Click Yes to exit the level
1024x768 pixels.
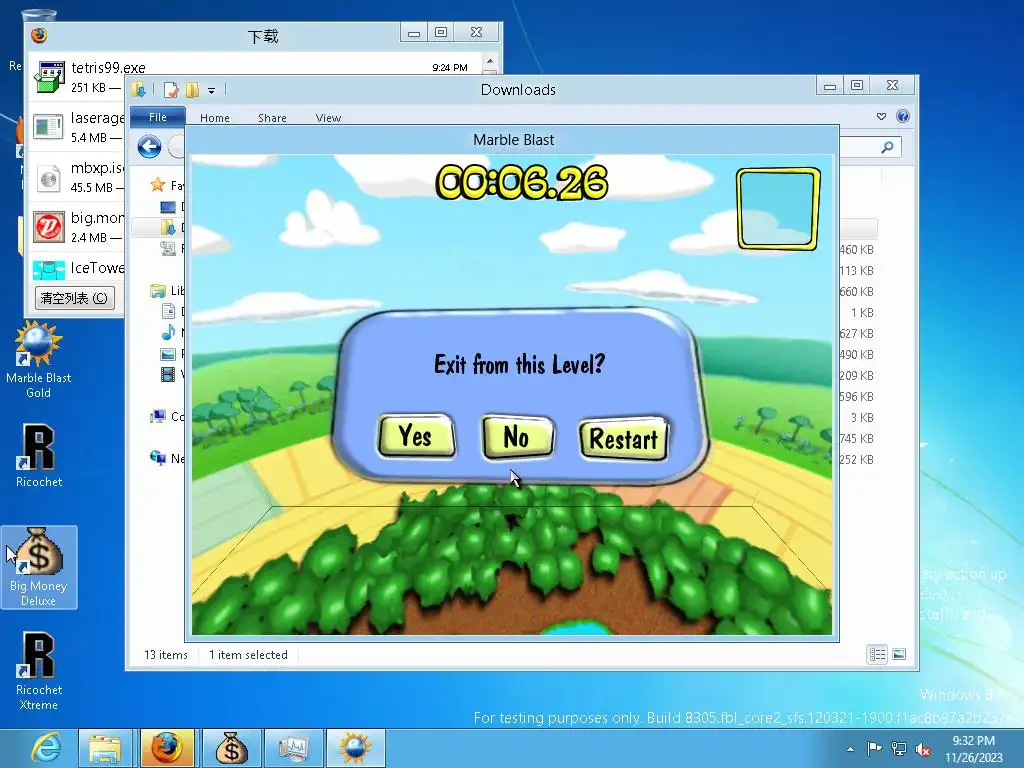click(x=417, y=436)
